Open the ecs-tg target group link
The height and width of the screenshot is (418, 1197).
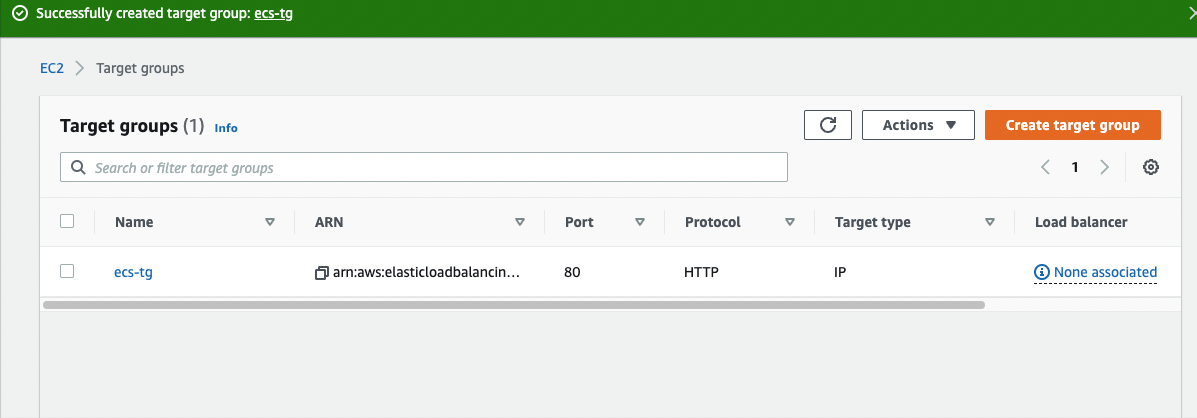[x=134, y=272]
